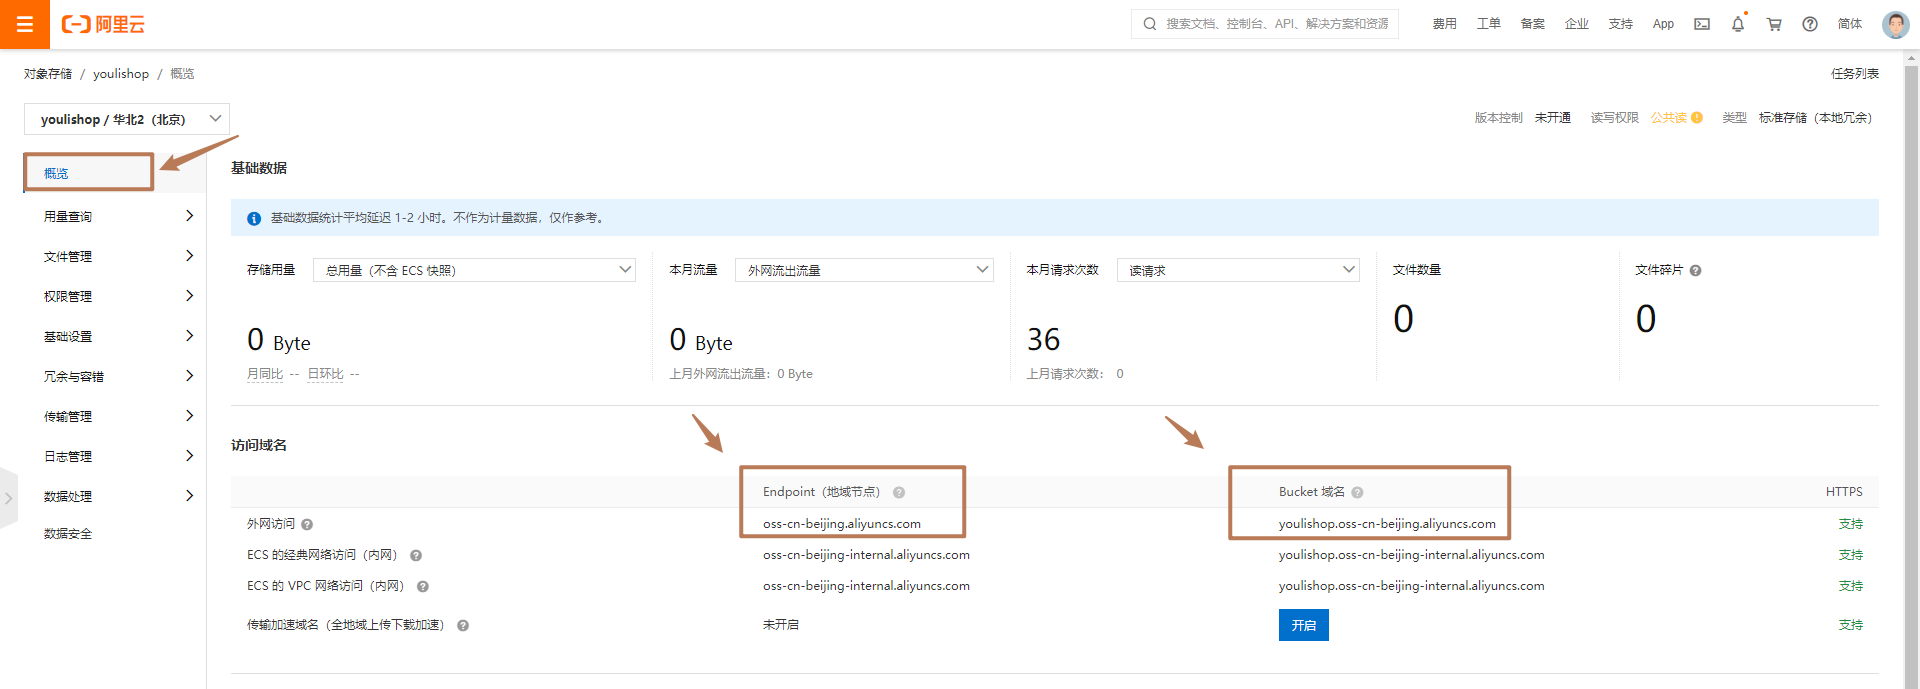
Task: Open the user avatar menu
Action: [x=1895, y=24]
